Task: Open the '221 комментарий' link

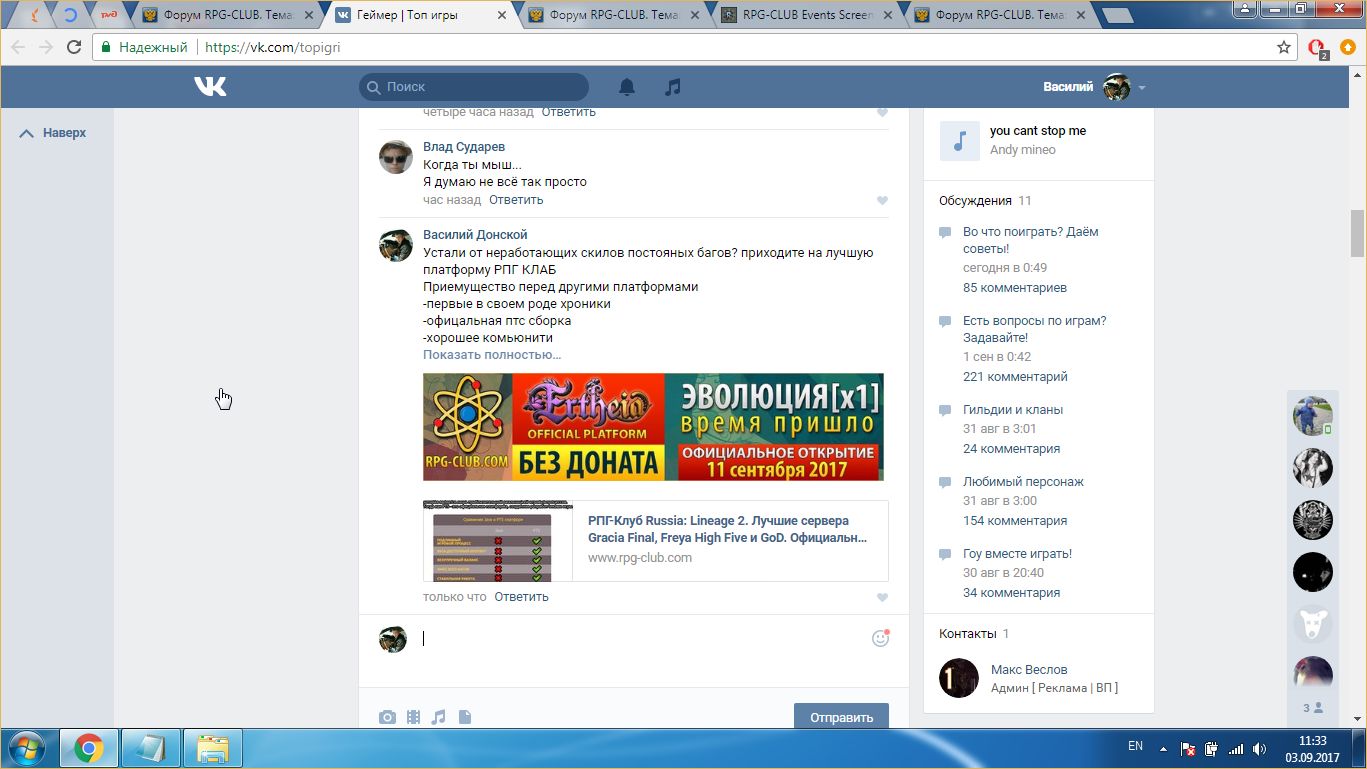Action: pyautogui.click(x=1015, y=377)
